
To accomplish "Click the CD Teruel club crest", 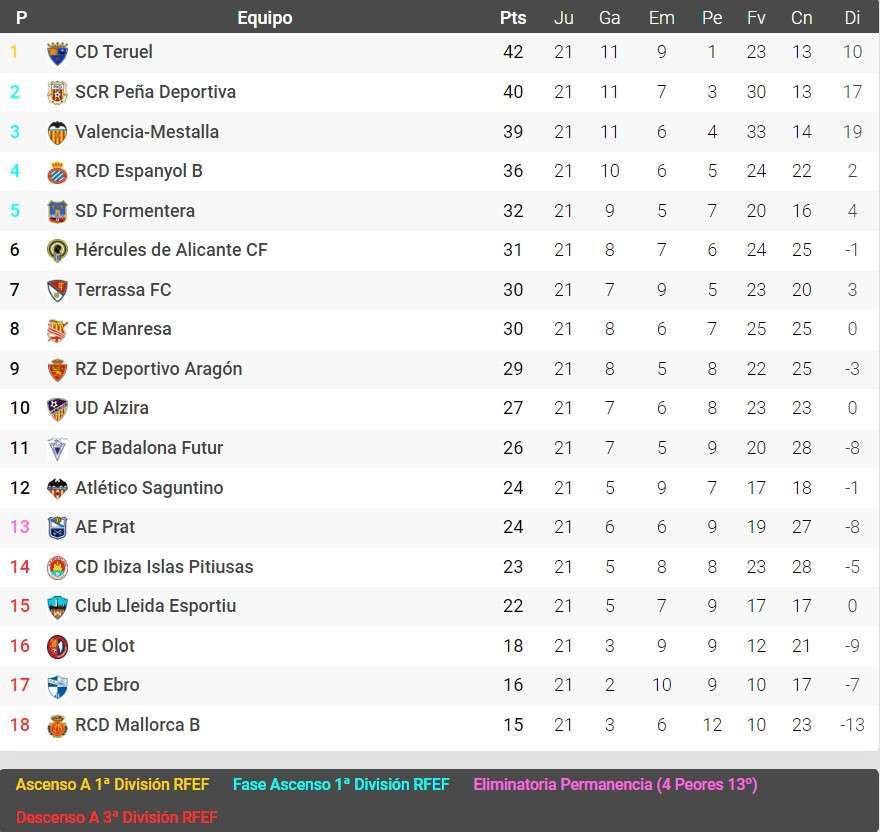I will coord(57,52).
